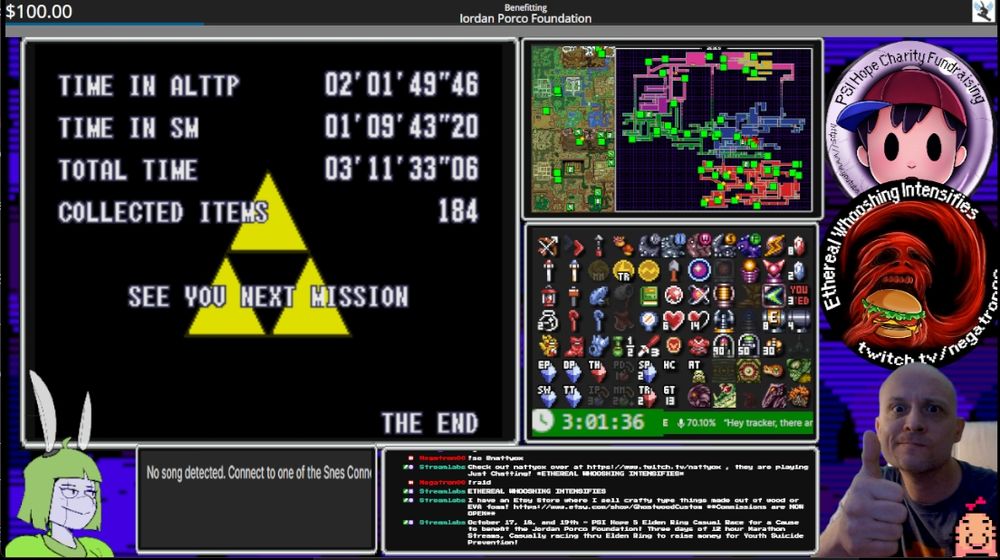
Task: Click the Bow and arrow tracker icon
Action: [x=548, y=246]
